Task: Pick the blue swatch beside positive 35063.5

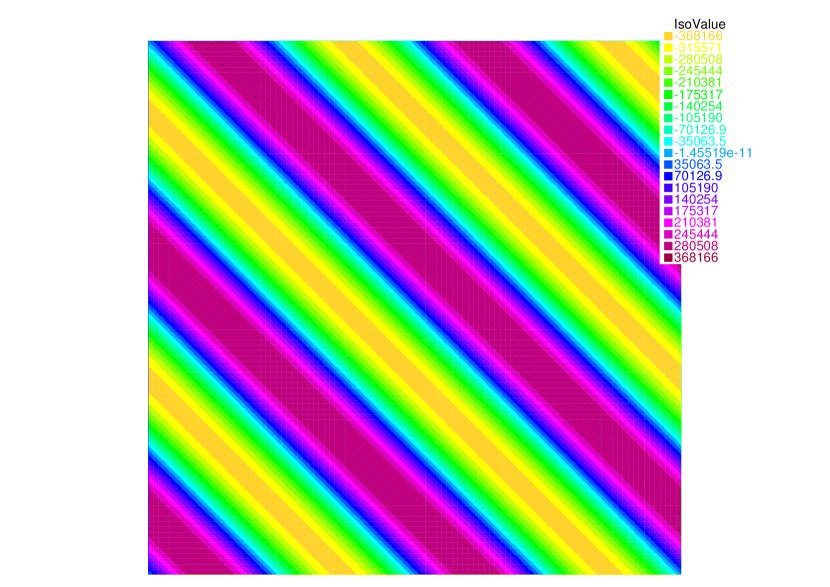Action: tap(668, 165)
